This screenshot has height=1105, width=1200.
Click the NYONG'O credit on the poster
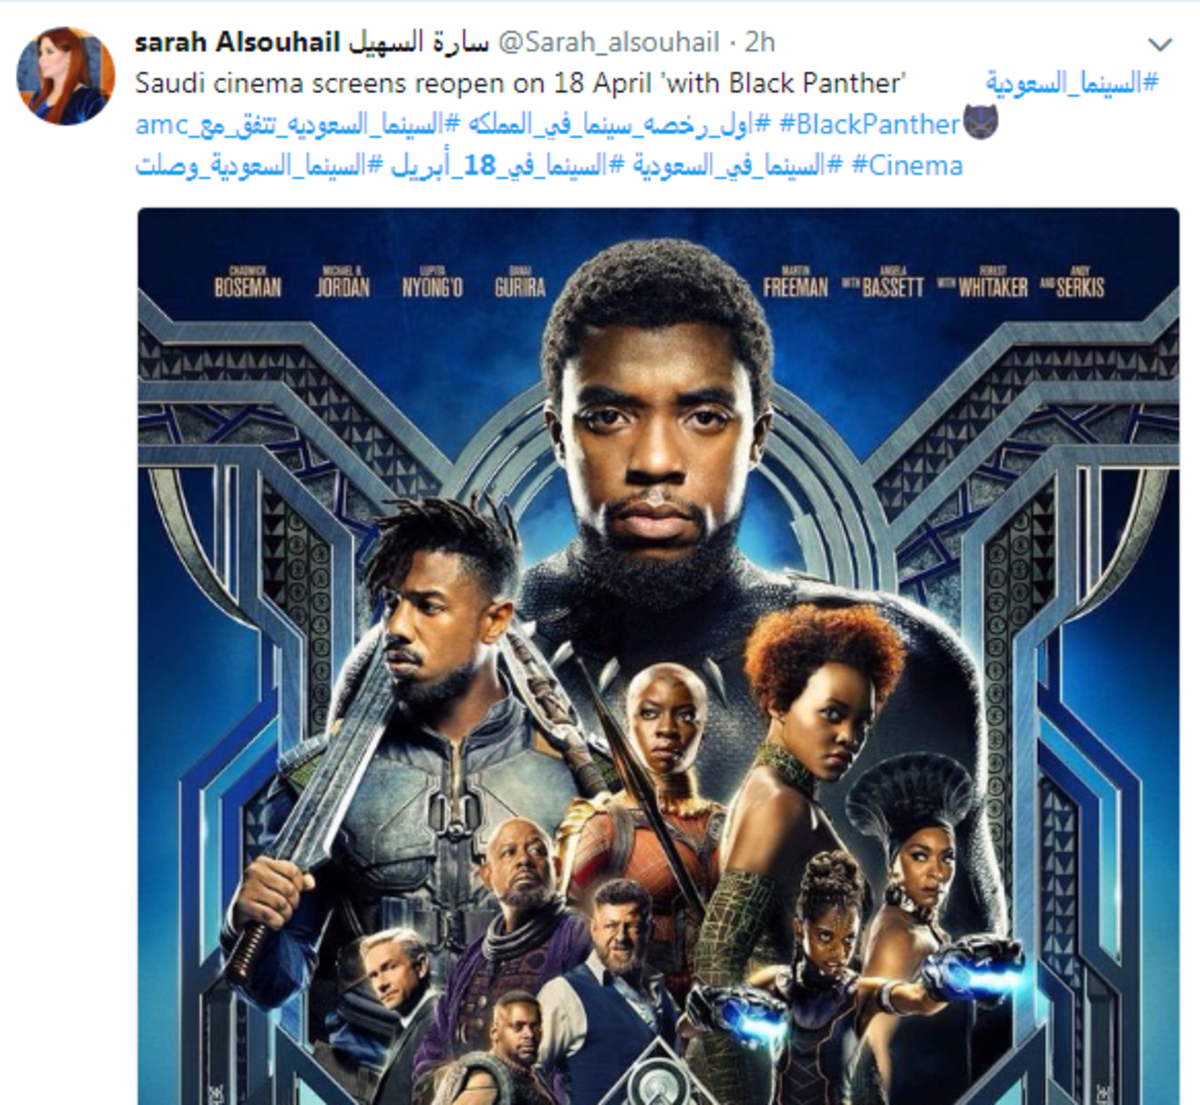click(432, 287)
